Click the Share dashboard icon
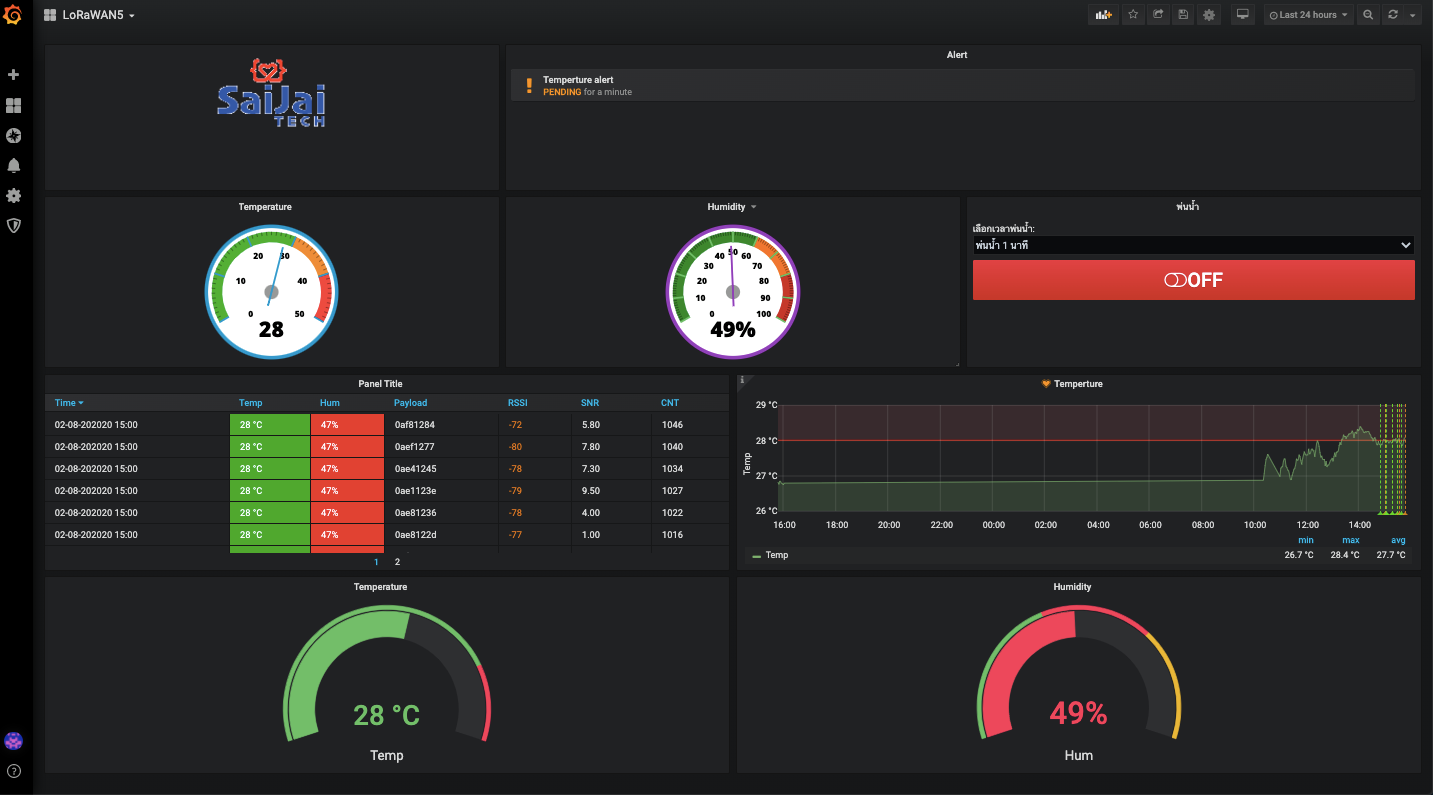This screenshot has width=1433, height=795. tap(1159, 15)
